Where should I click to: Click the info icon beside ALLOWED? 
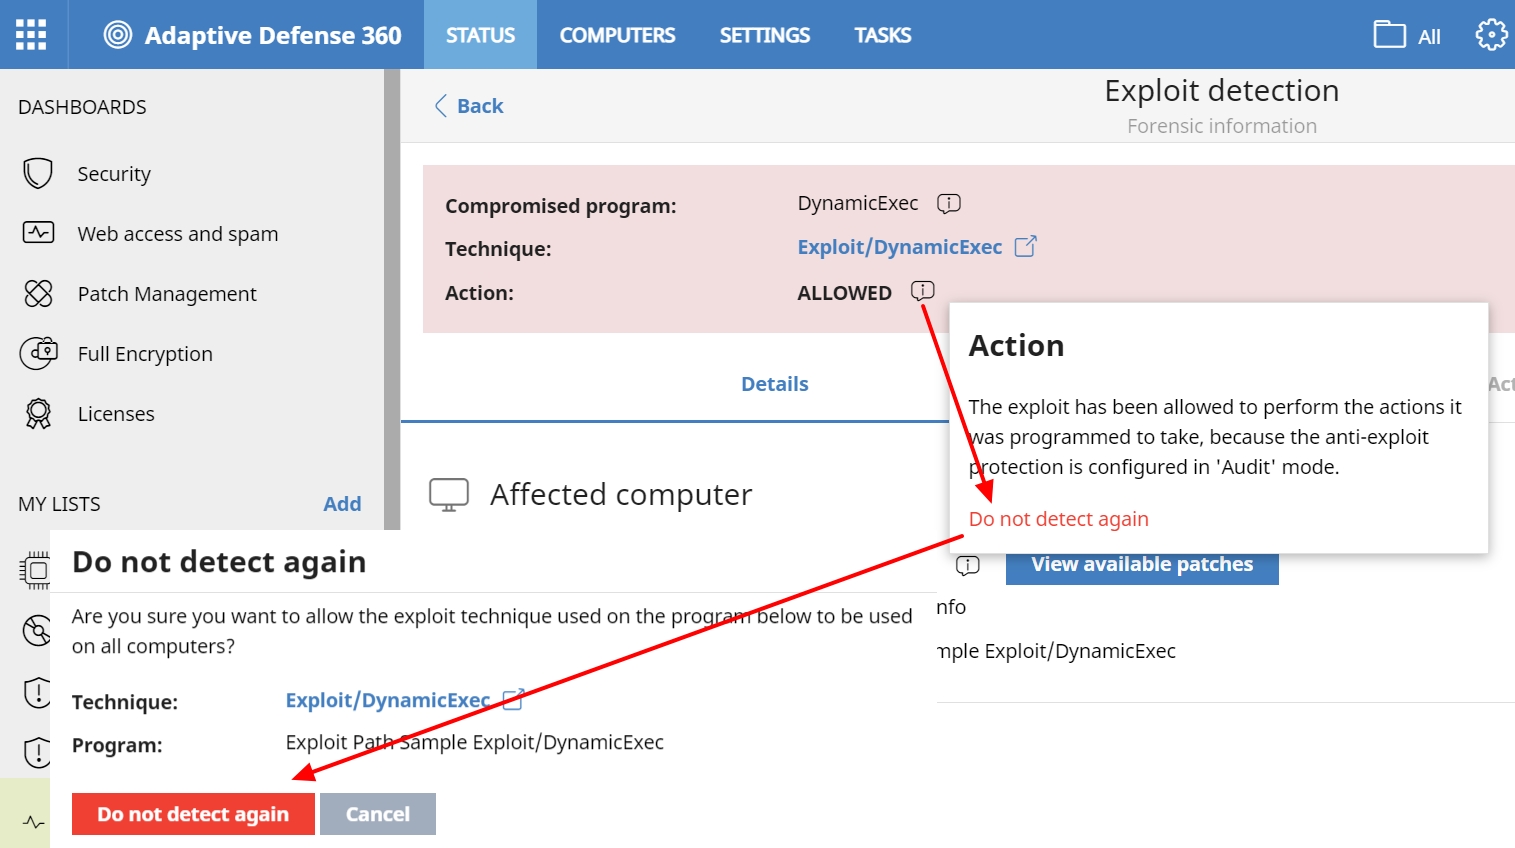pyautogui.click(x=922, y=290)
